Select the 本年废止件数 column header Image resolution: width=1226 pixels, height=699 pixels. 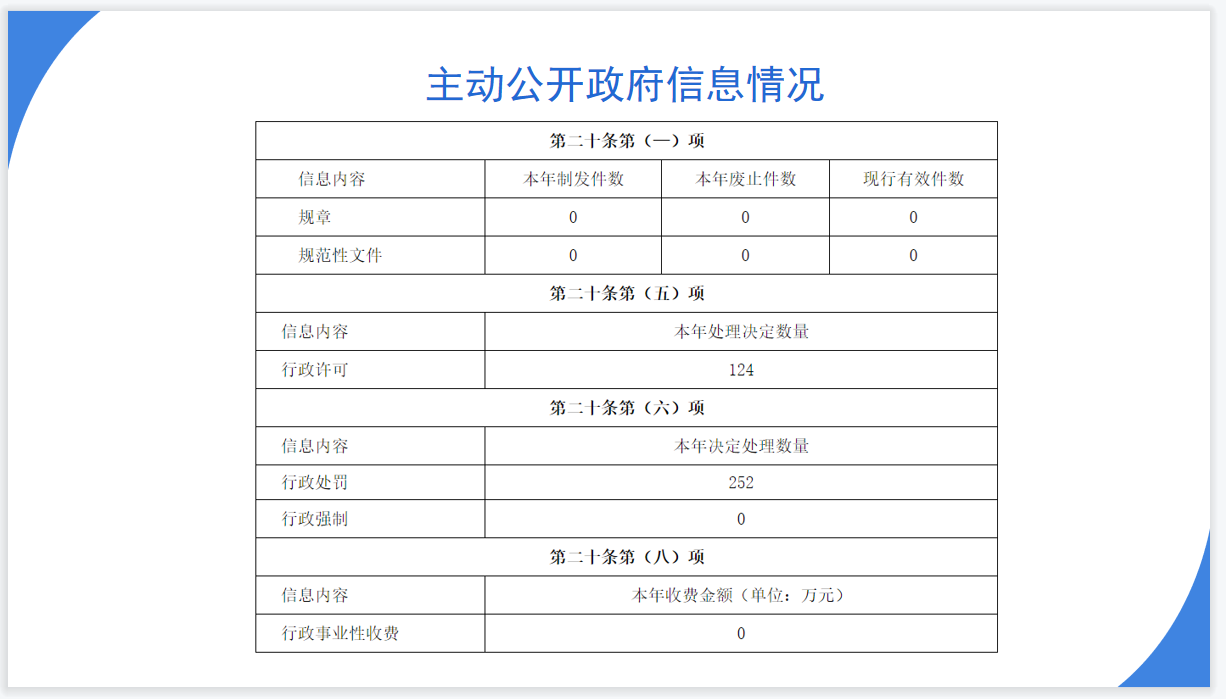(x=745, y=179)
